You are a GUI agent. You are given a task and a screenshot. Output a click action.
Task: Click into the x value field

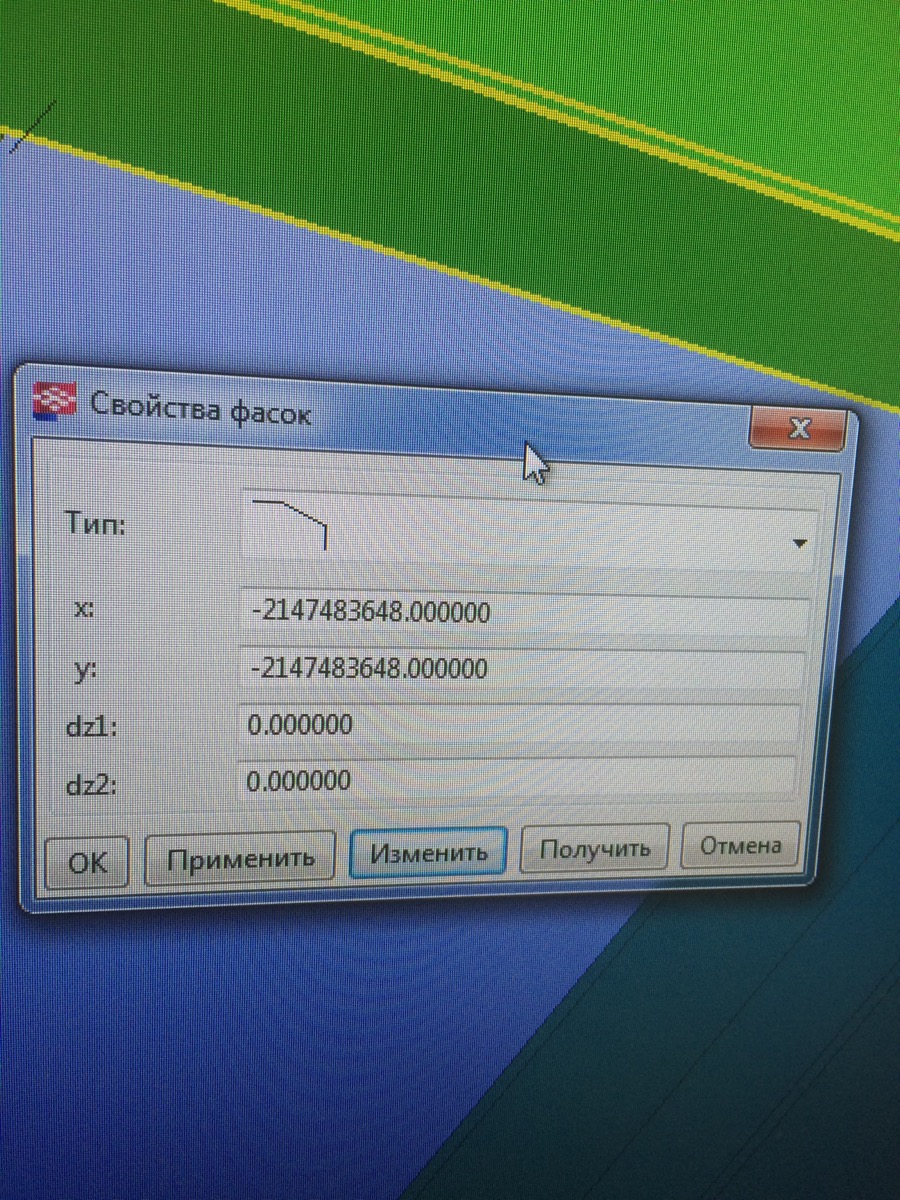coord(522,613)
